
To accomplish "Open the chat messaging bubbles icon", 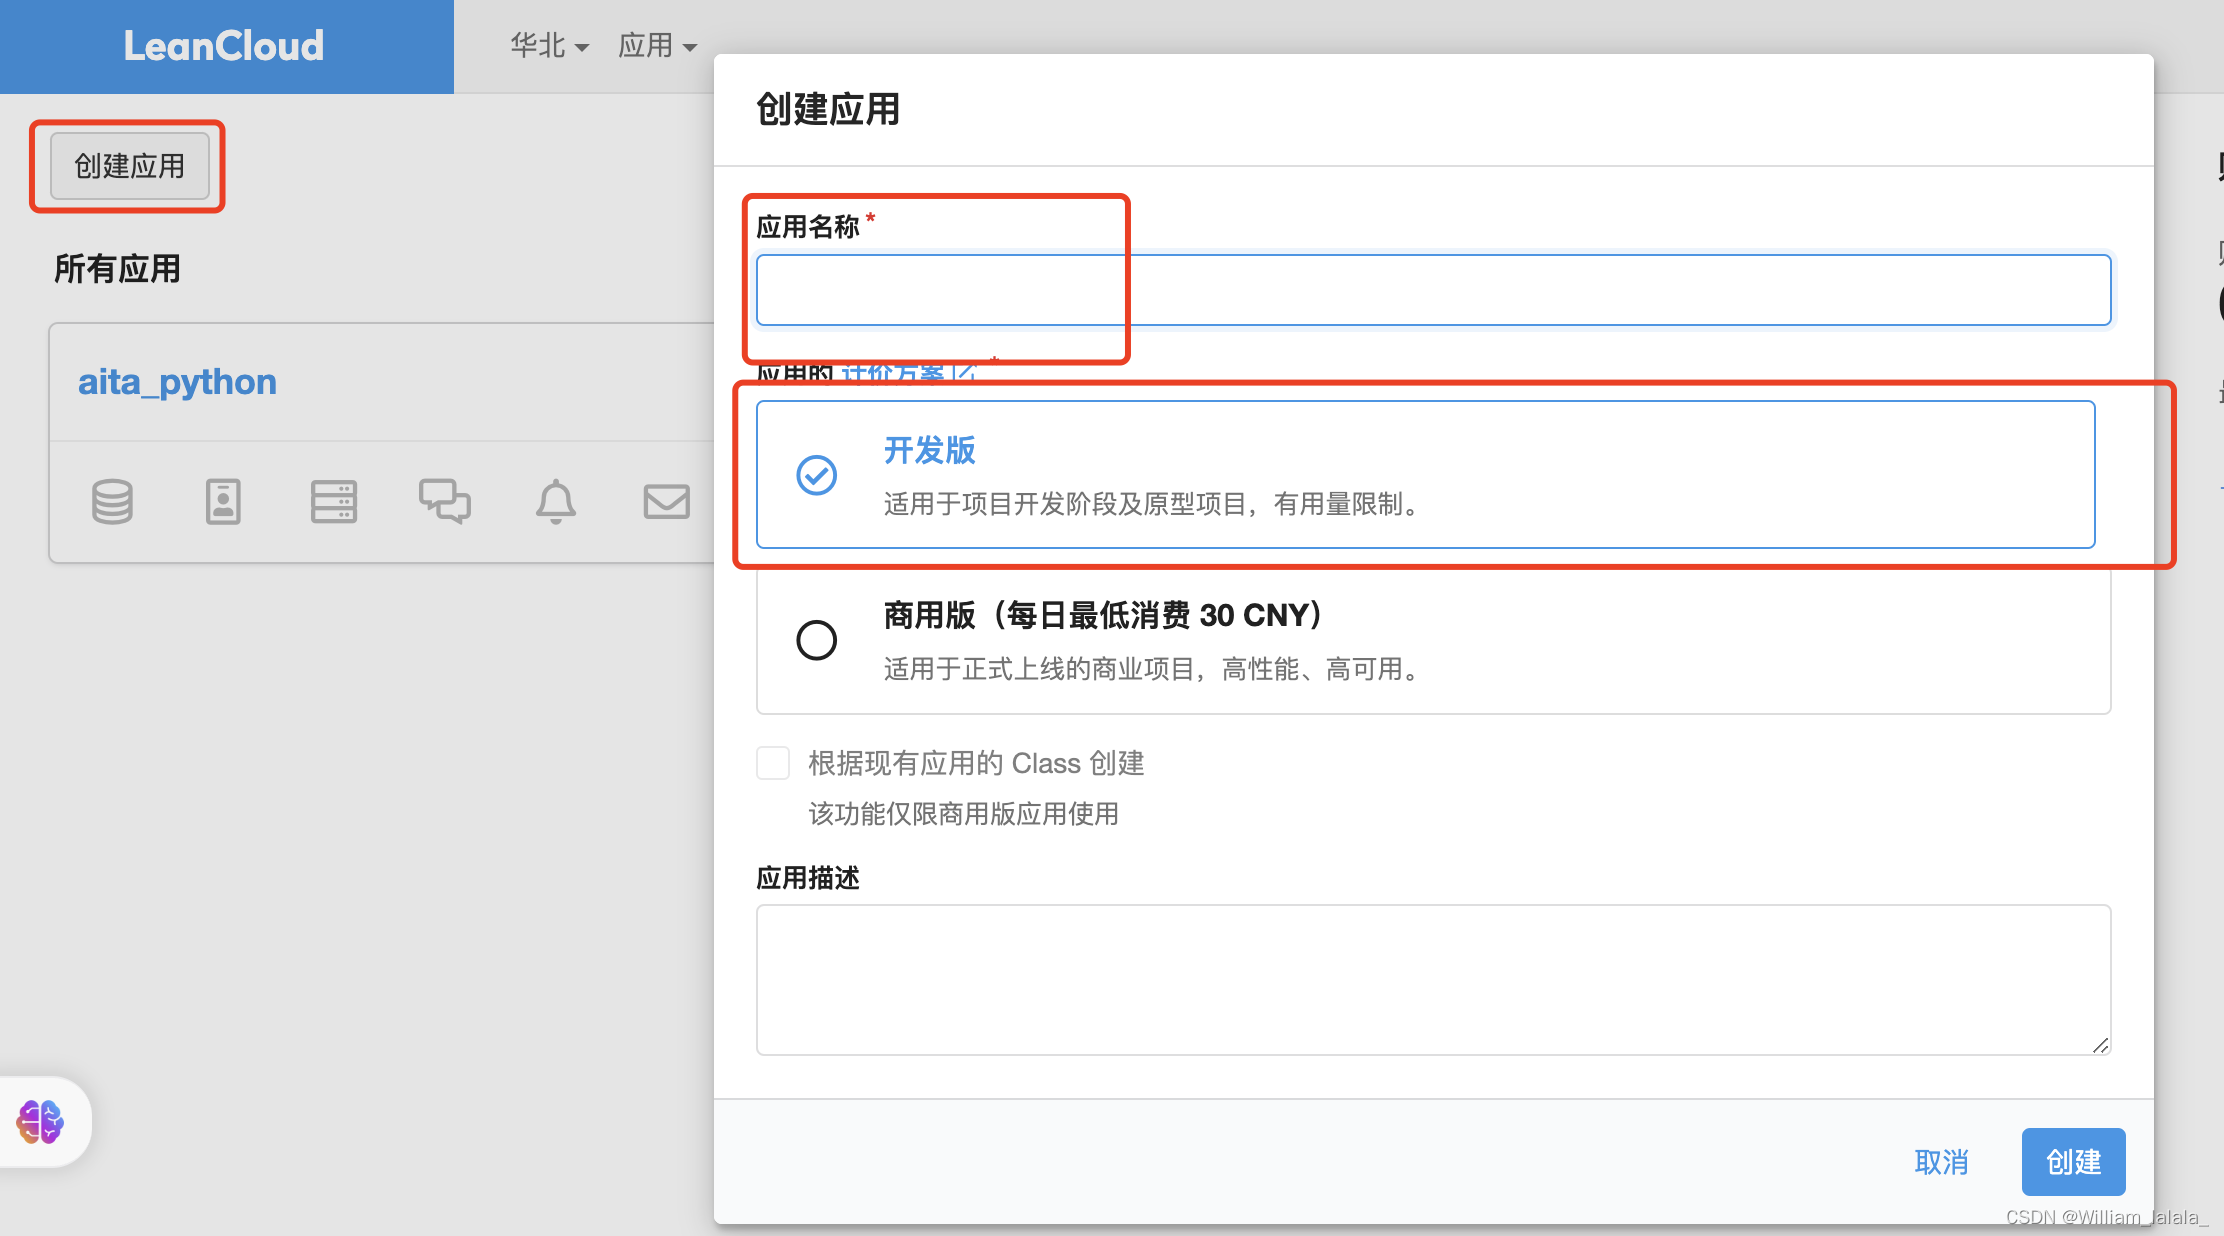I will click(445, 501).
